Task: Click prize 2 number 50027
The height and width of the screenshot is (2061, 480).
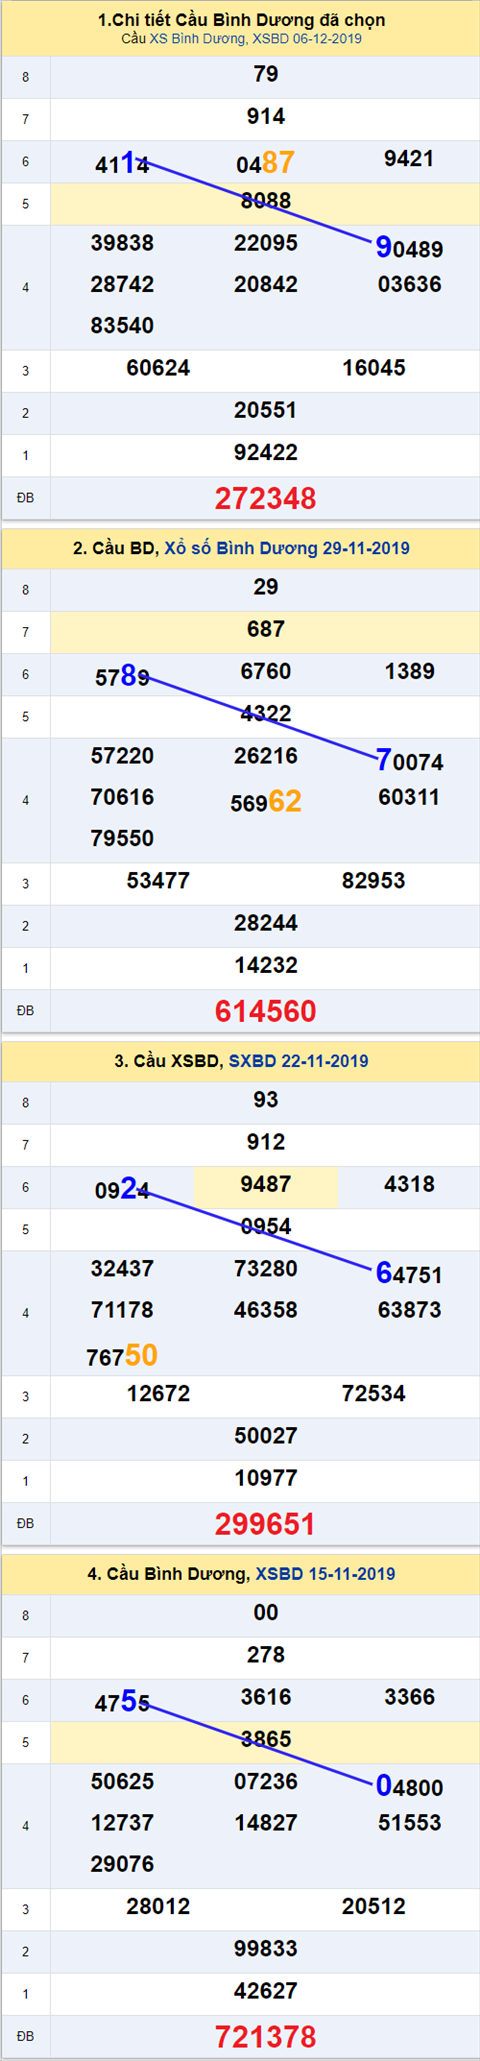Action: [266, 1436]
